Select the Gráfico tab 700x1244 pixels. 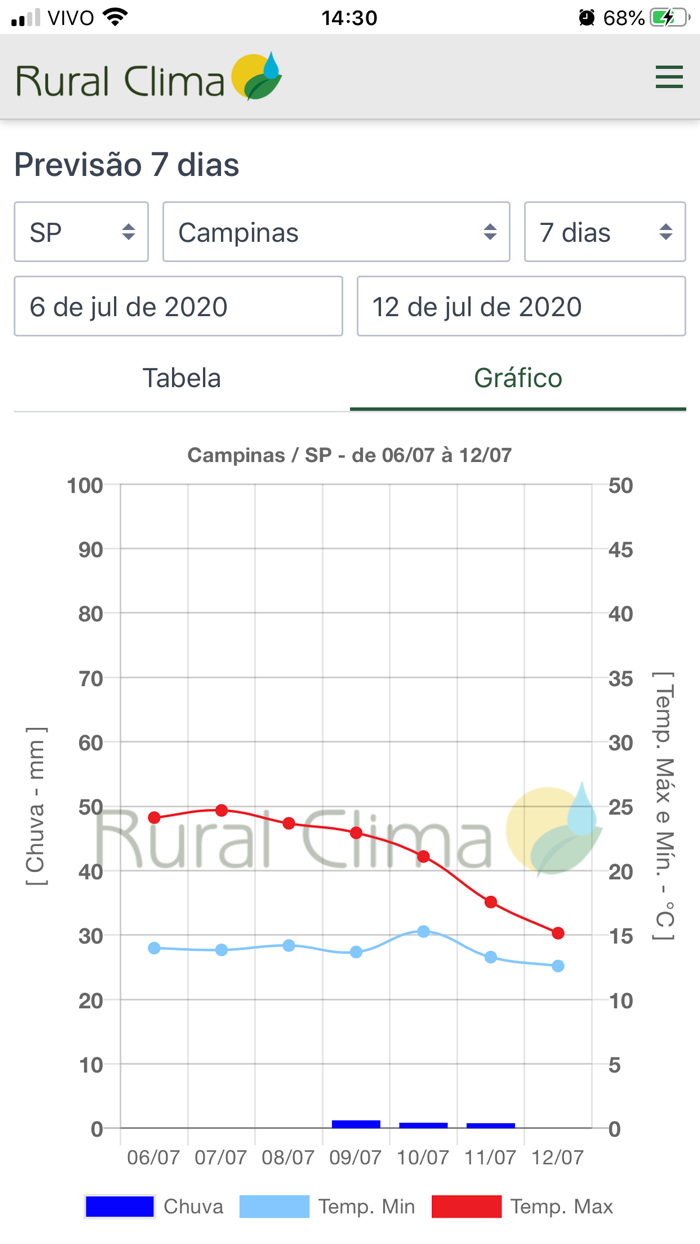[518, 378]
